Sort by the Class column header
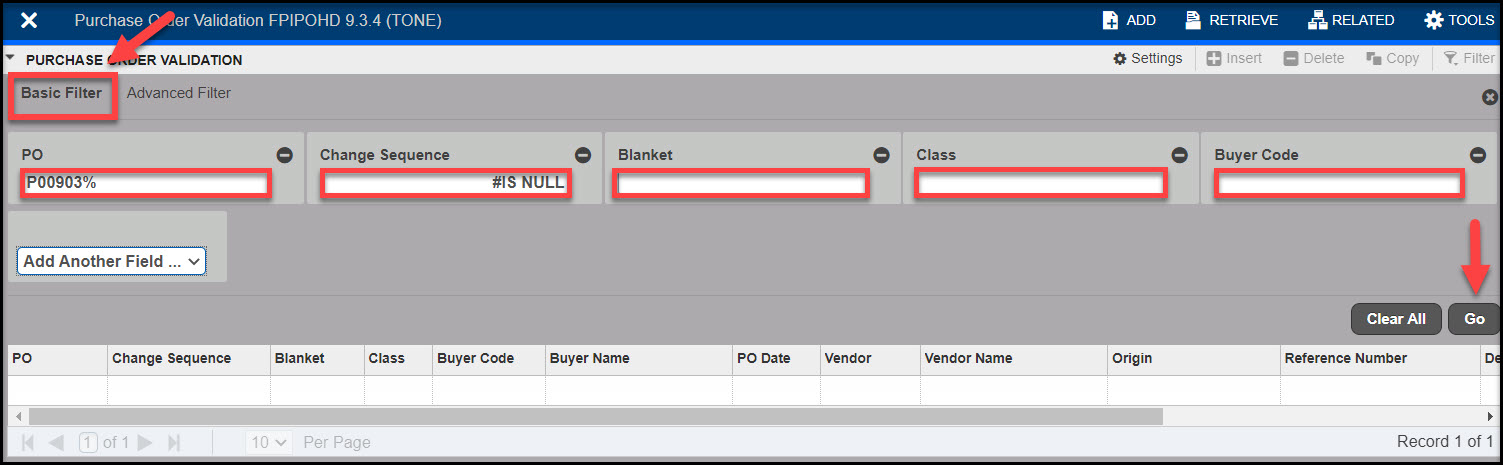Viewport: 1503px width, 465px height. pyautogui.click(x=398, y=359)
